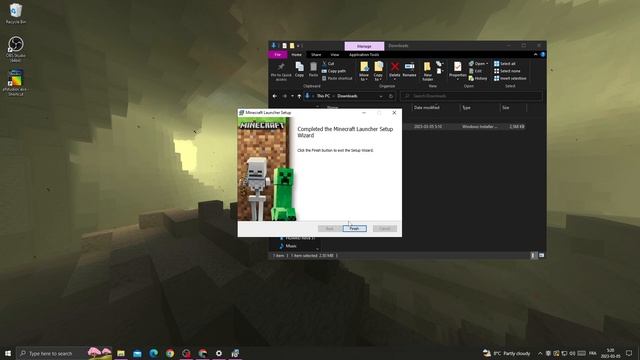This screenshot has height=360, width=640.
Task: Select the OBS Studio desktop shortcut
Action: (x=16, y=49)
